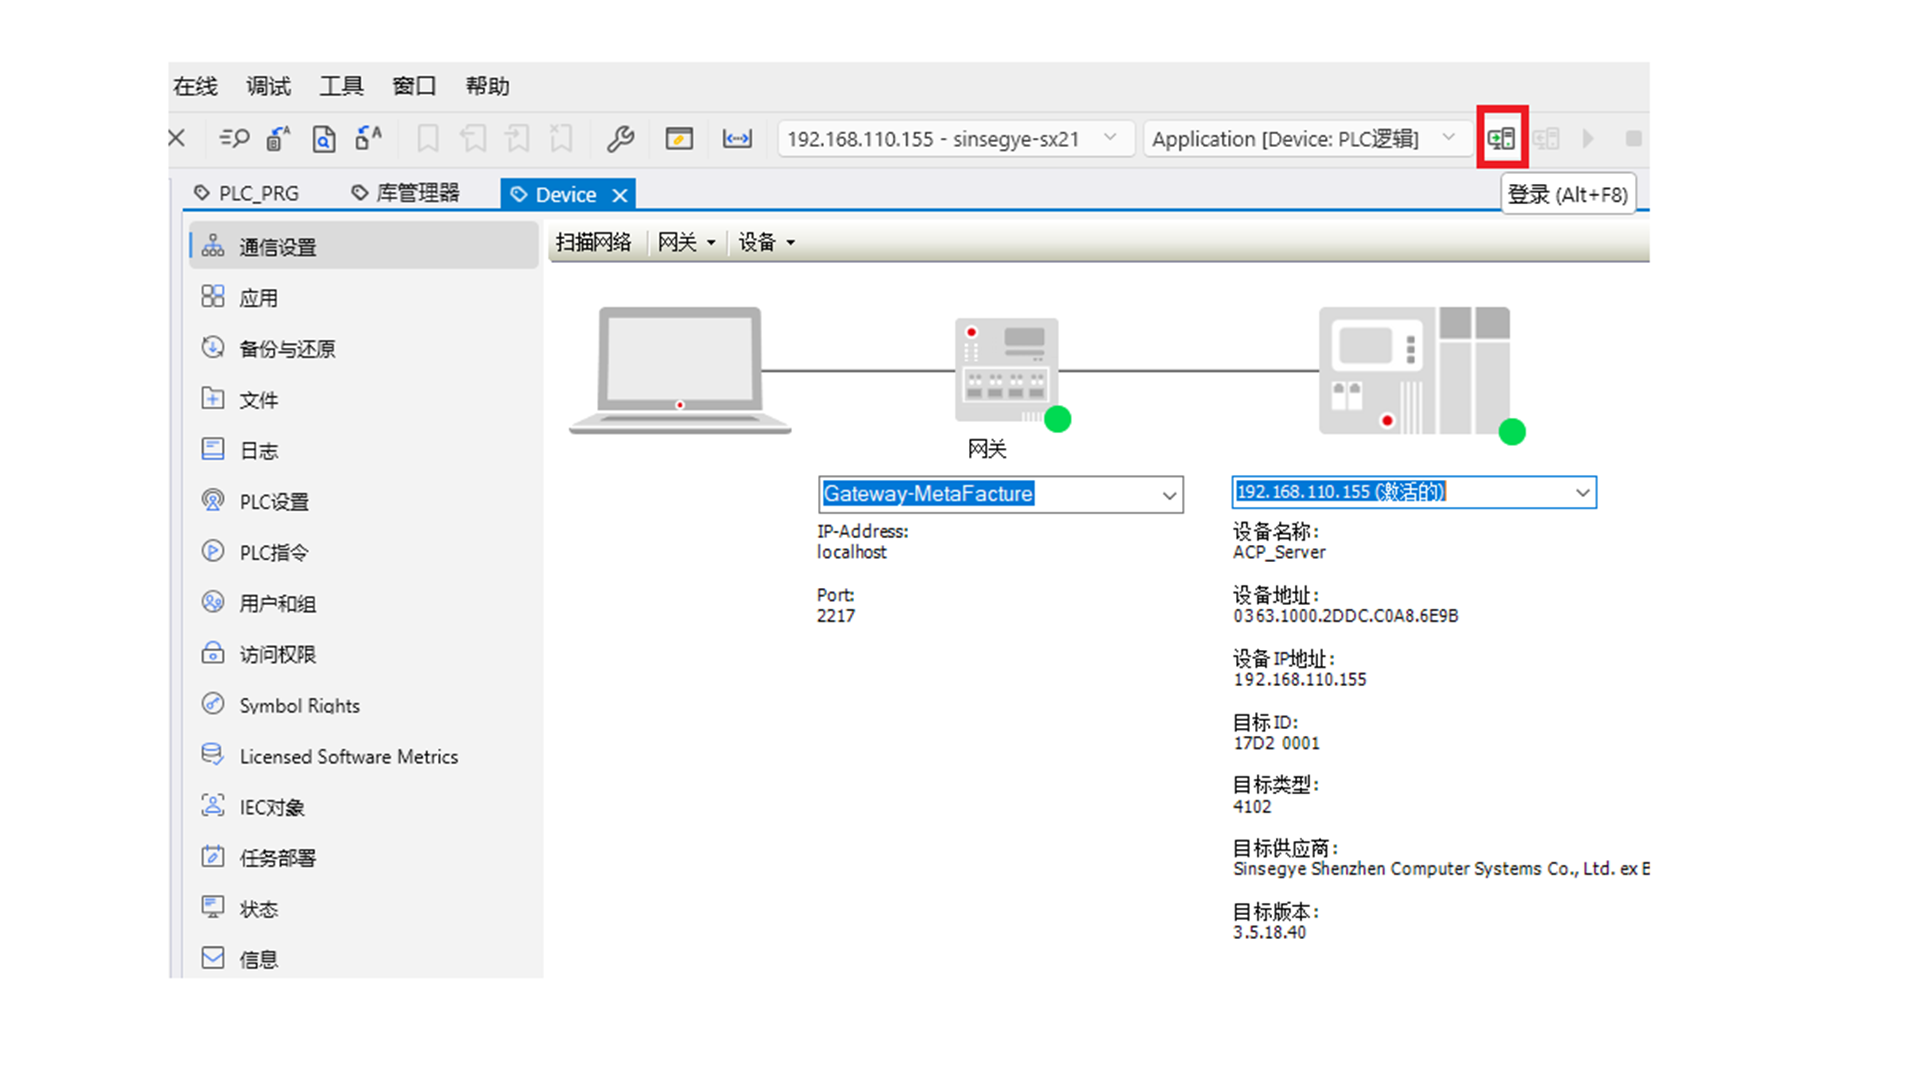The width and height of the screenshot is (1920, 1080).
Task: Click the gateway device icon in the diagram
Action: 1006,371
